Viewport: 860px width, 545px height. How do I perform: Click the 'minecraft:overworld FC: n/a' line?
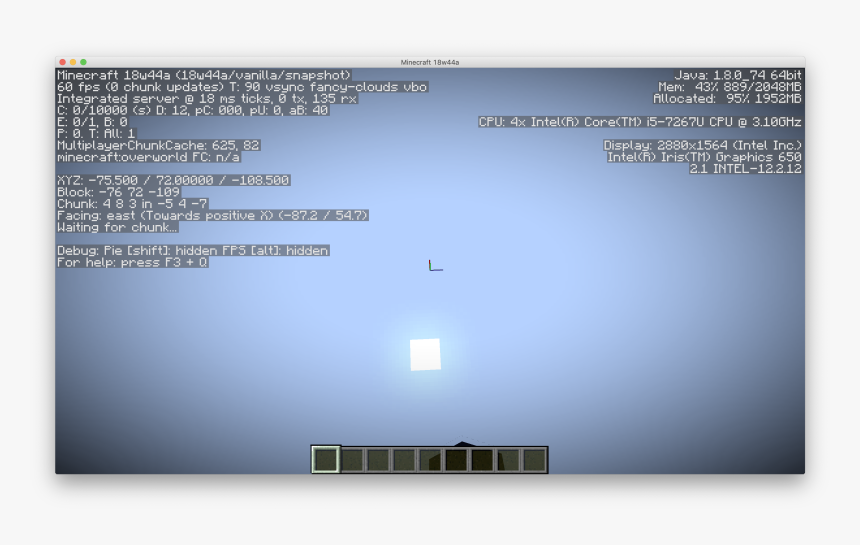click(148, 157)
